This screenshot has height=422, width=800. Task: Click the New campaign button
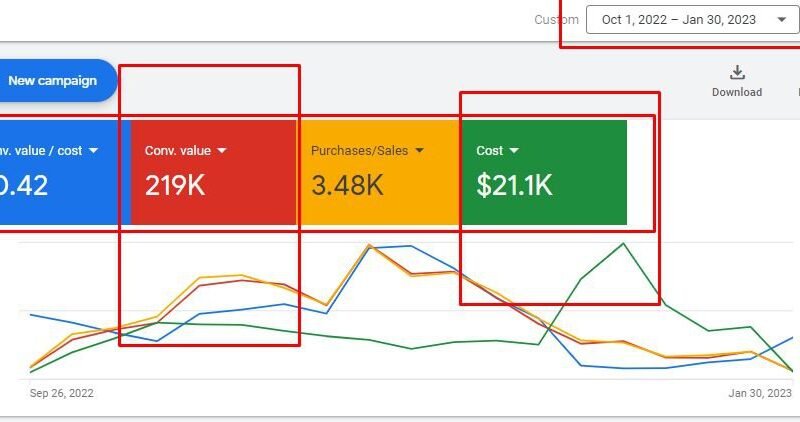tap(52, 80)
